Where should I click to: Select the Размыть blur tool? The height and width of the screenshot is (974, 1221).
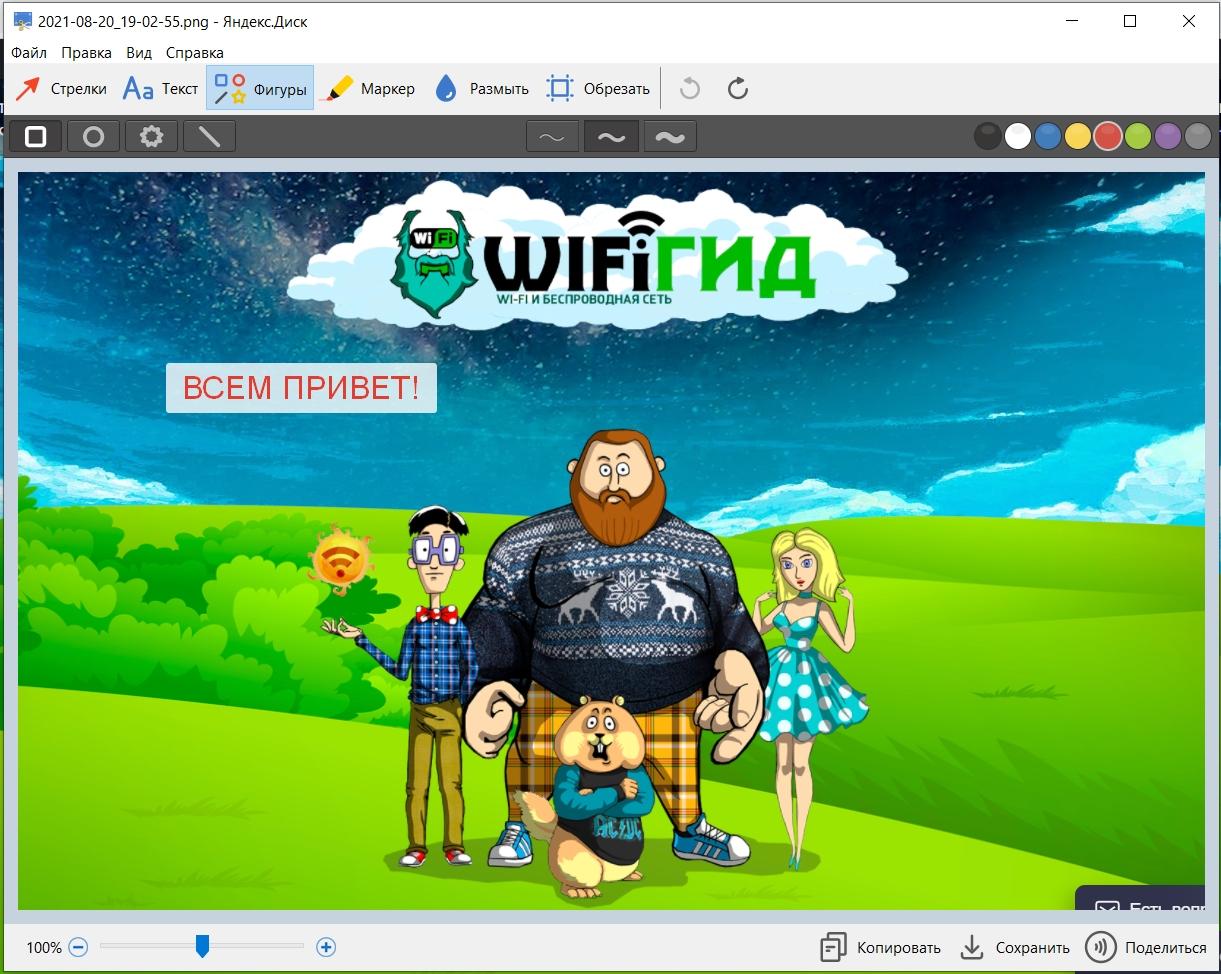tap(481, 89)
